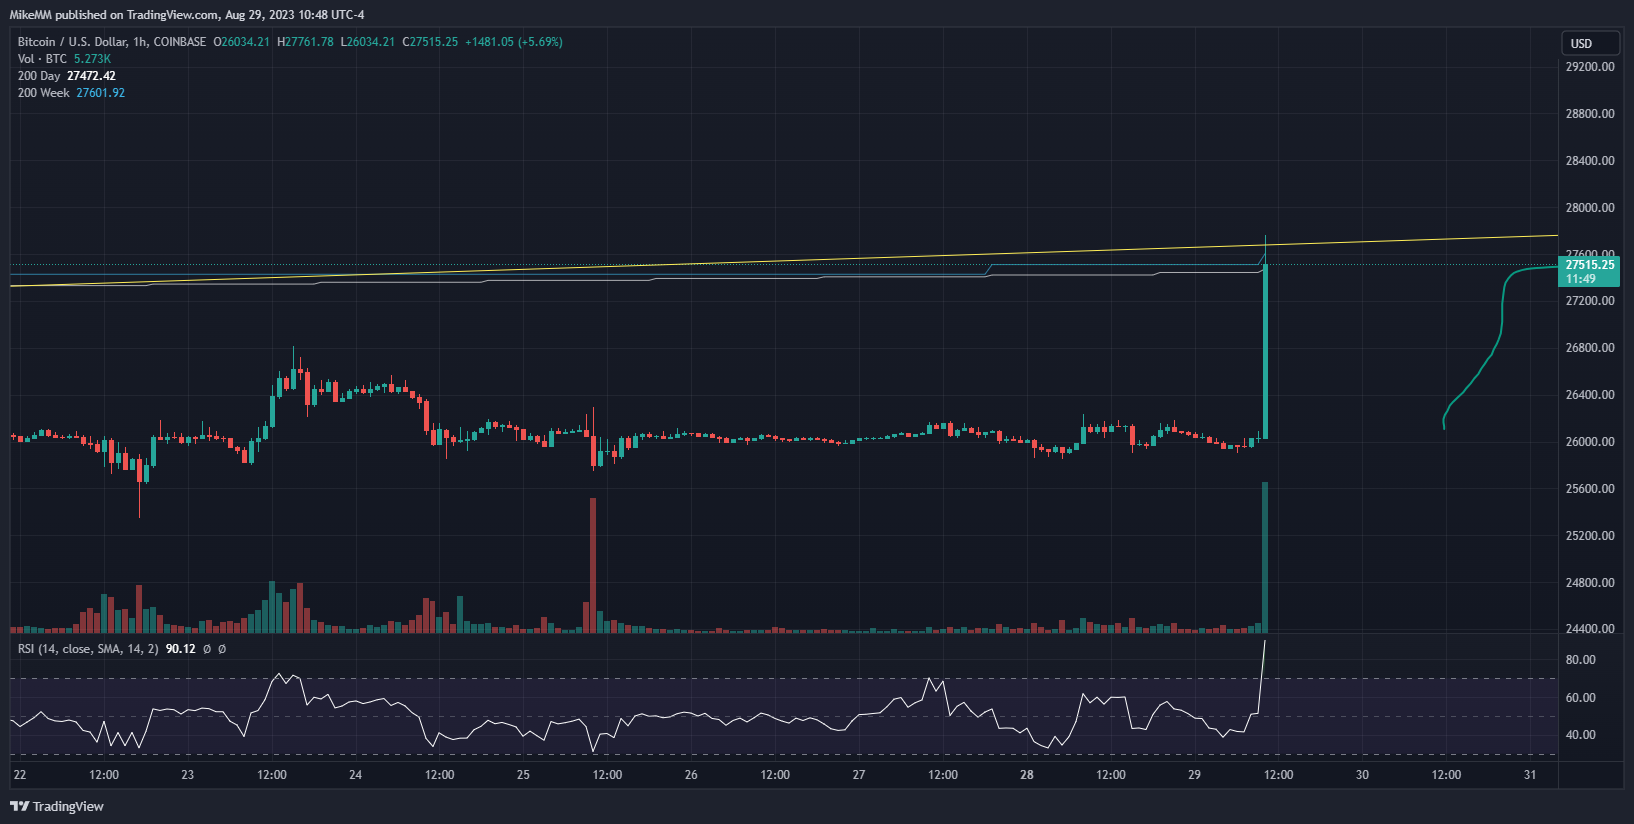The height and width of the screenshot is (824, 1634).
Task: Click the 29200.00 price axis label
Action: (x=1590, y=67)
